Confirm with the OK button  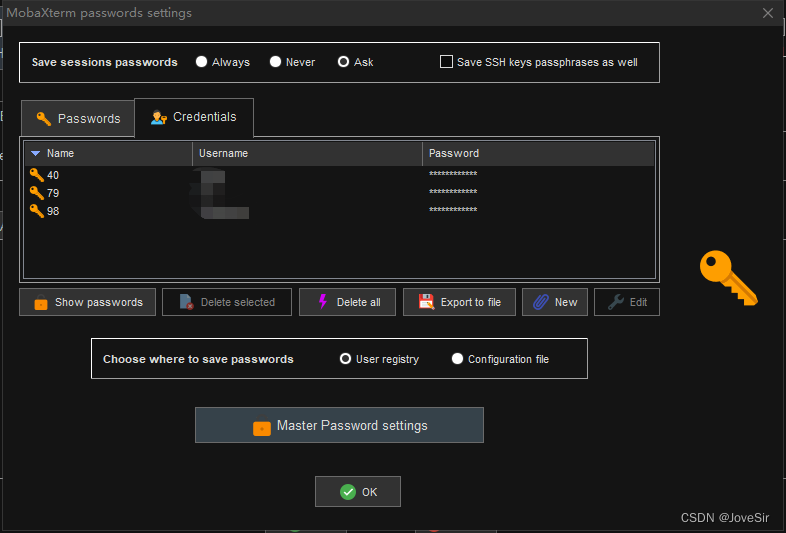tap(358, 491)
